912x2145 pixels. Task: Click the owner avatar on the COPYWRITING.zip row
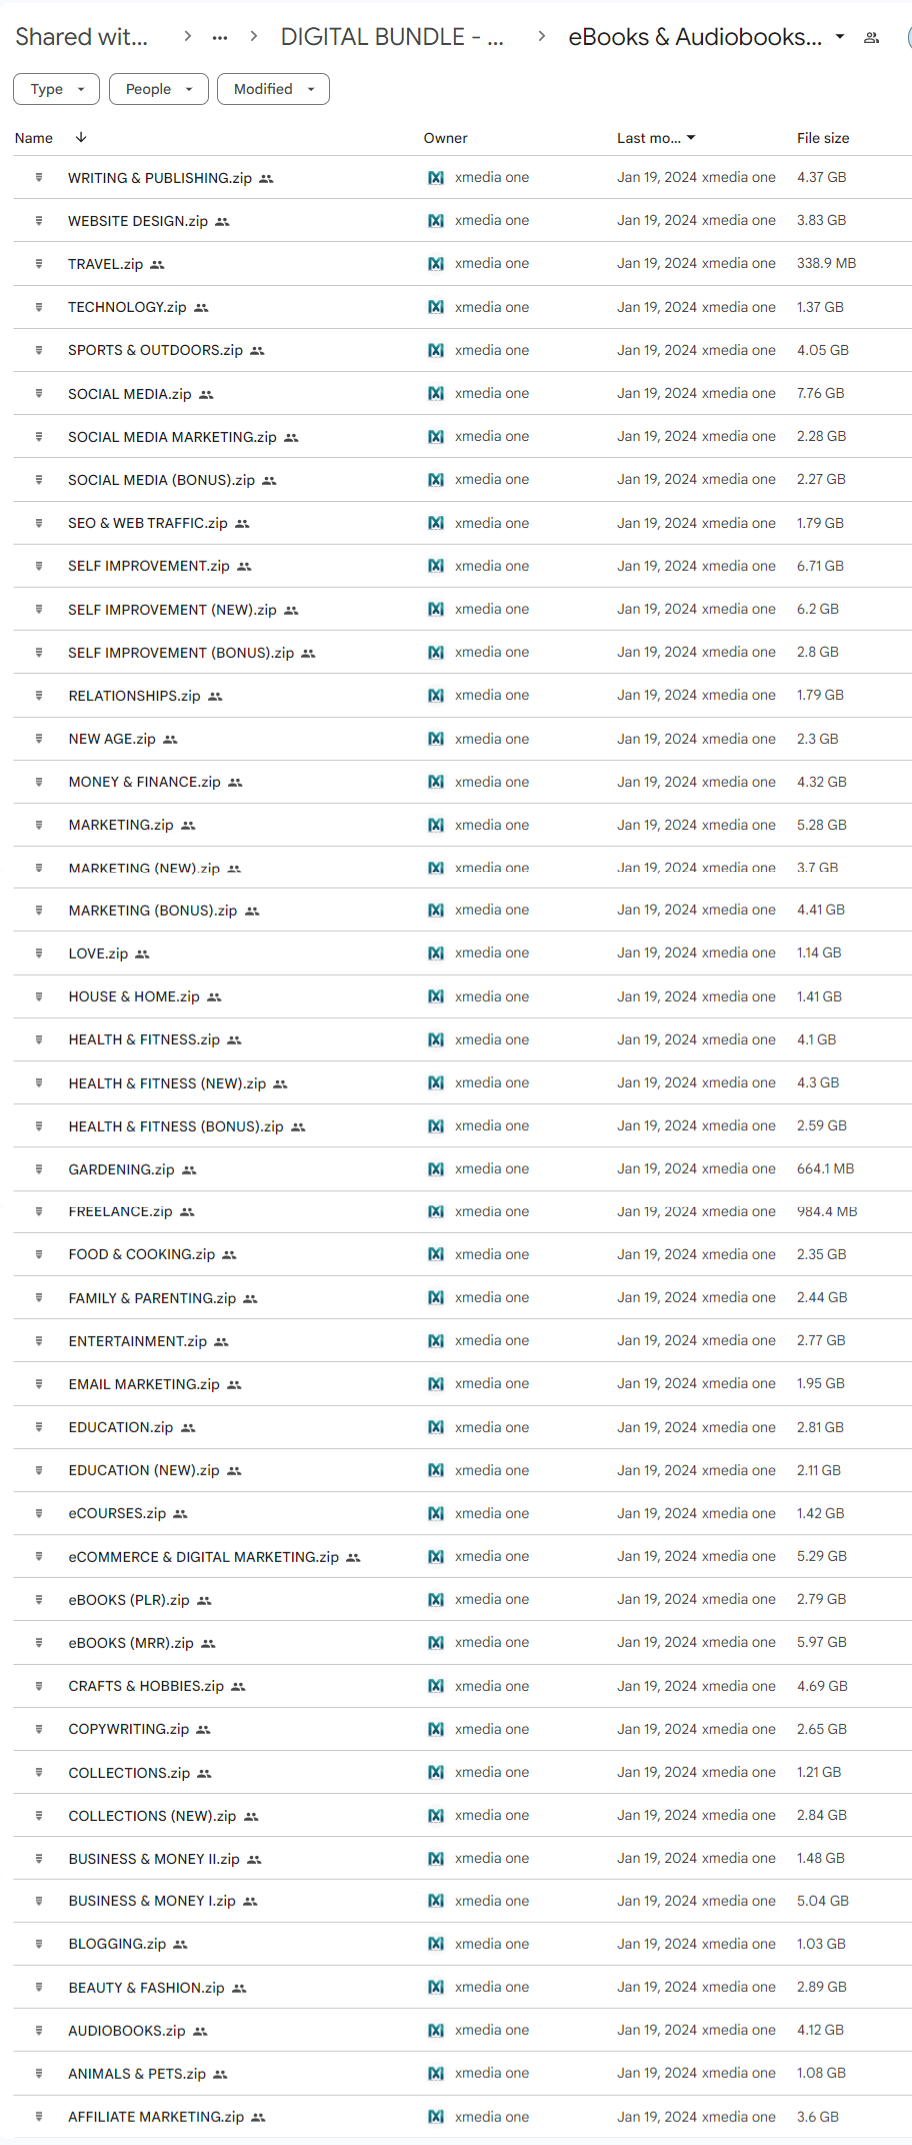[436, 1729]
